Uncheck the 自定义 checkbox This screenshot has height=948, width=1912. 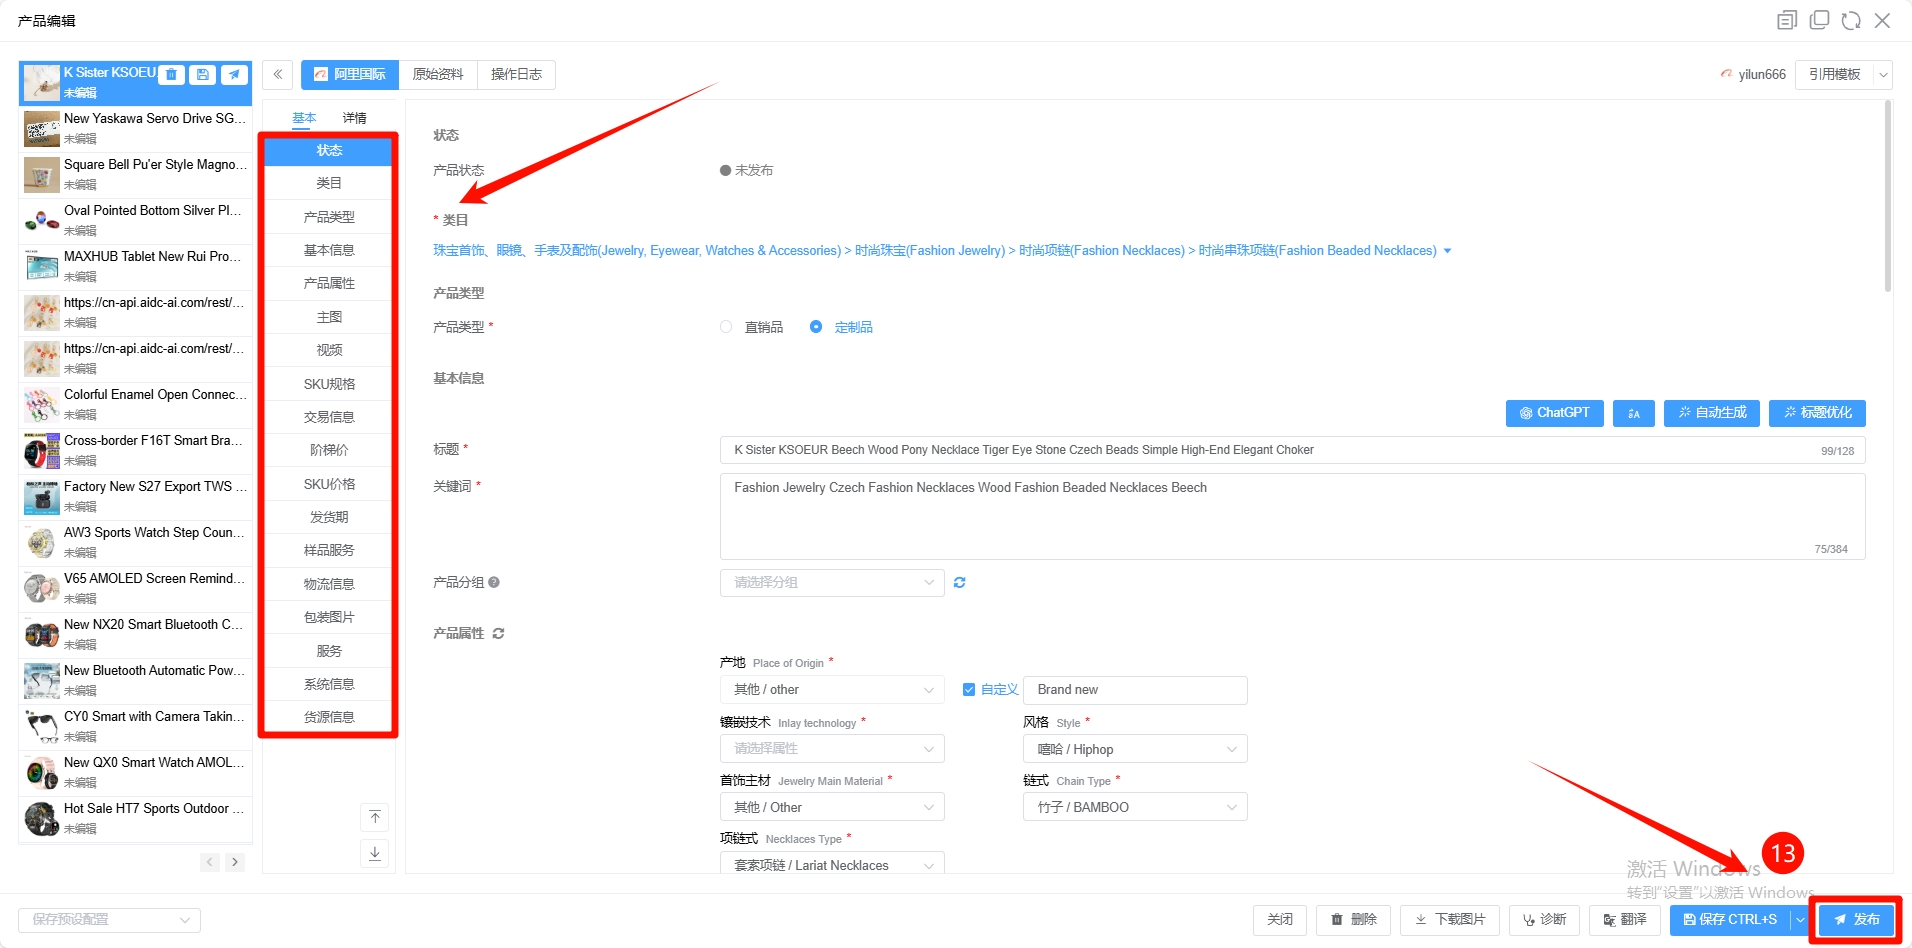coord(968,689)
